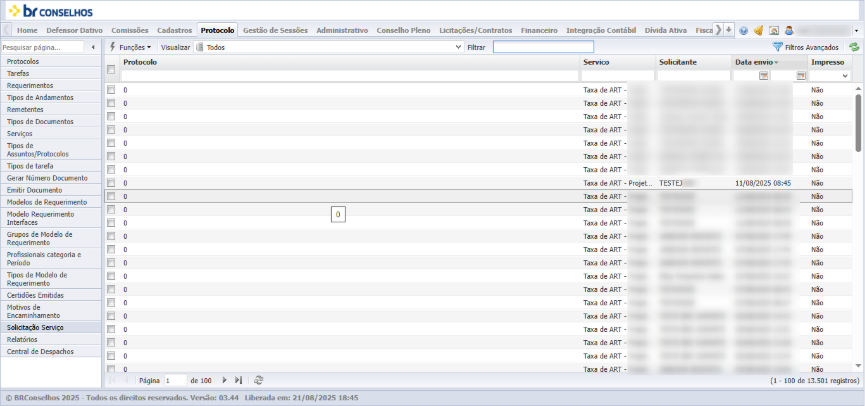This screenshot has width=865, height=406.
Task: Open the tab list down-arrow button
Action: (729, 30)
